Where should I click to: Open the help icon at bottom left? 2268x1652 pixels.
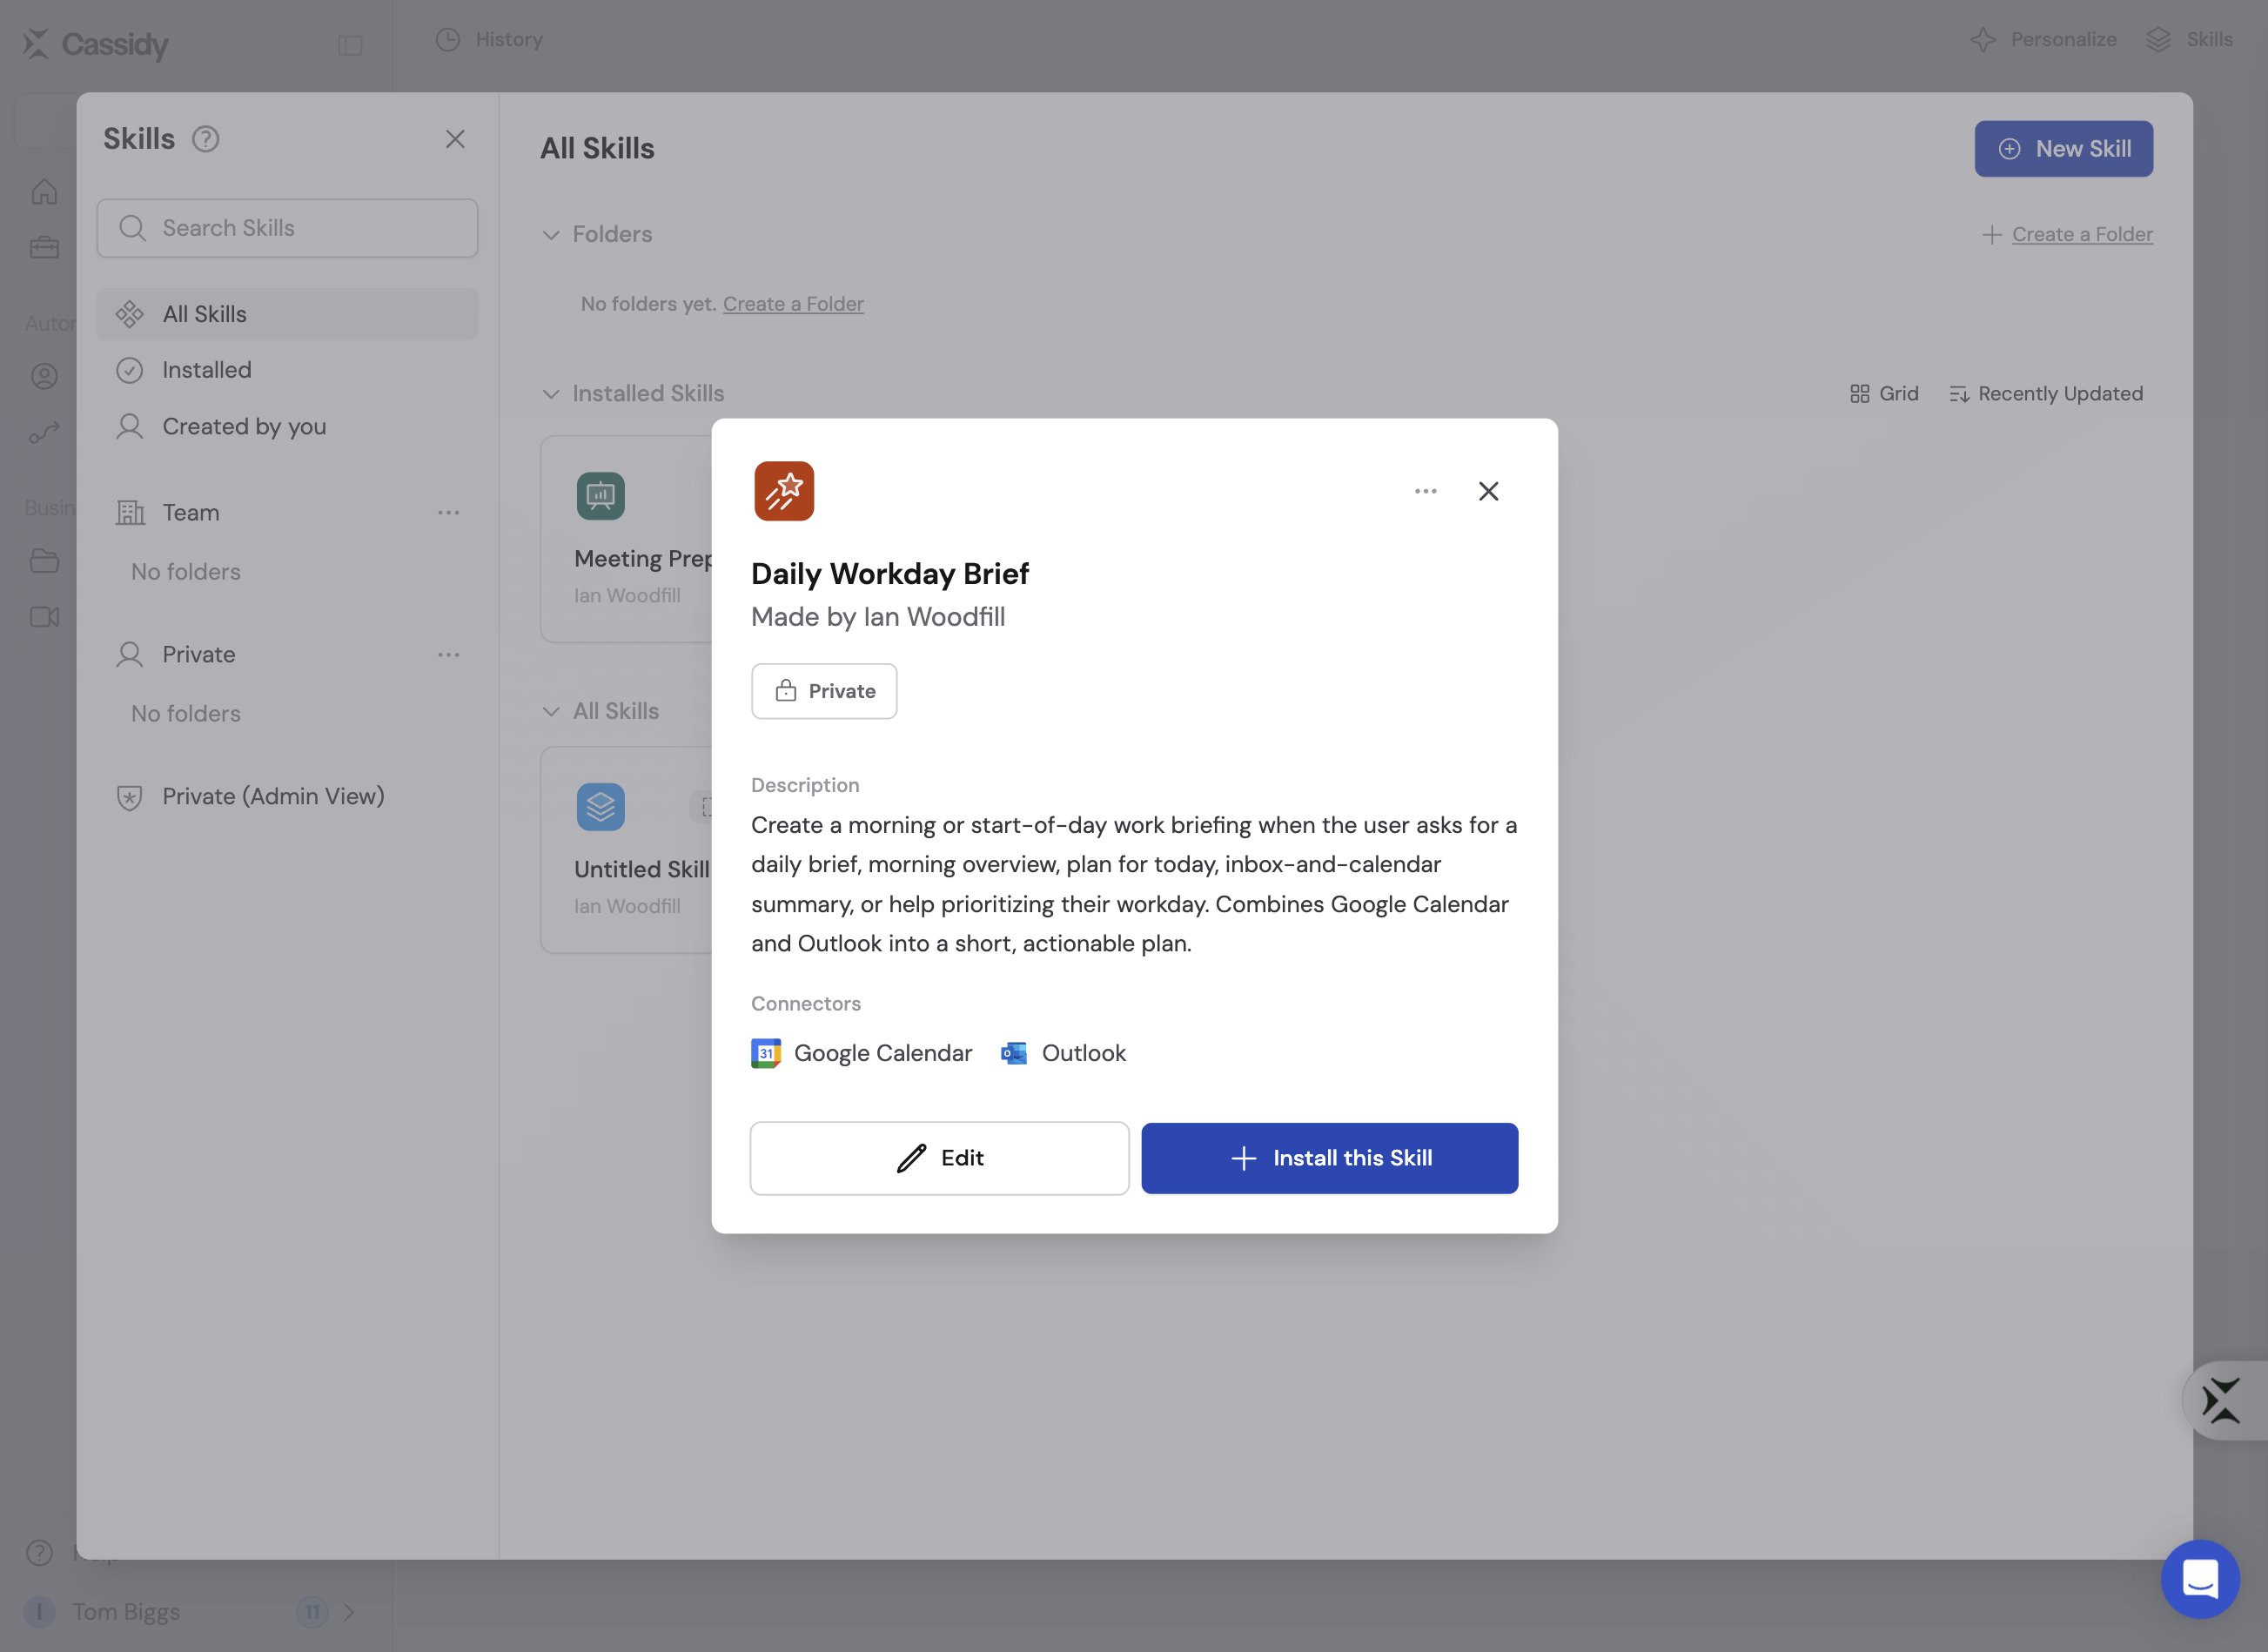click(39, 1553)
